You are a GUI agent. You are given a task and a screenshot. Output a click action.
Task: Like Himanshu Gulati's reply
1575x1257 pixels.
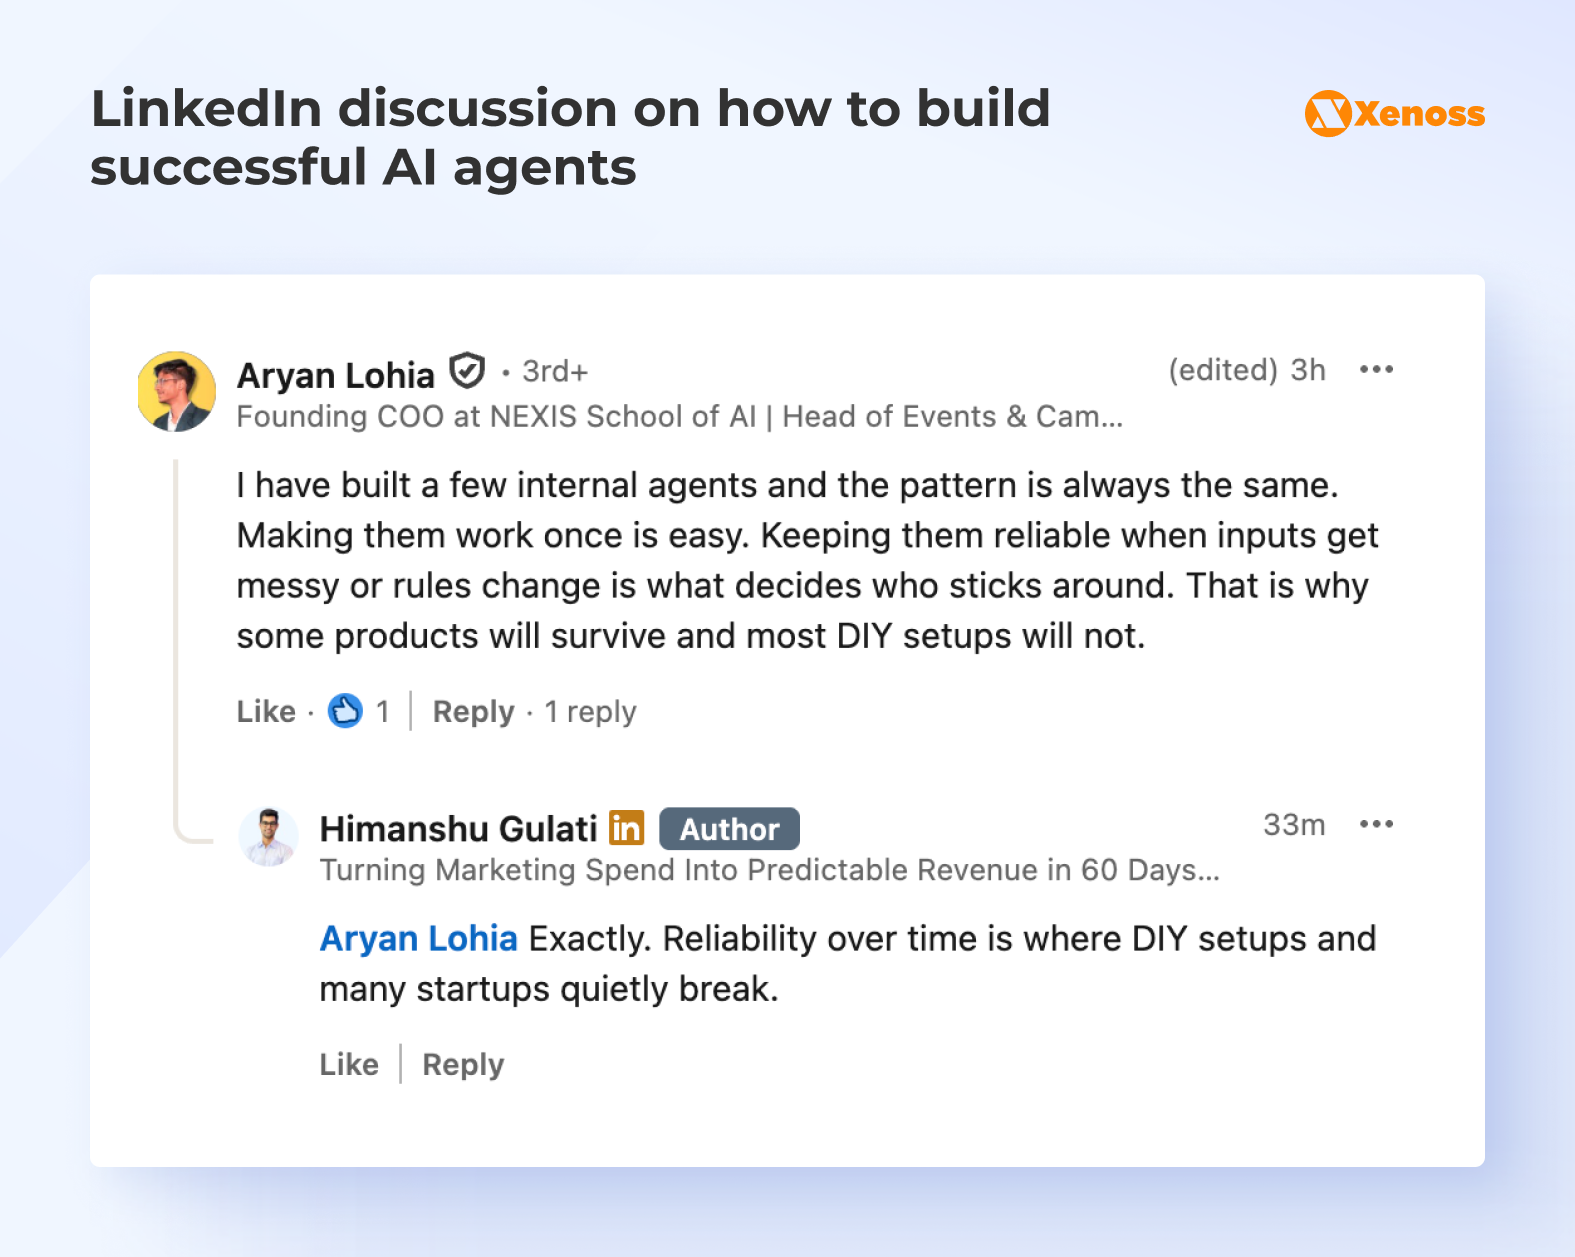pos(348,1064)
